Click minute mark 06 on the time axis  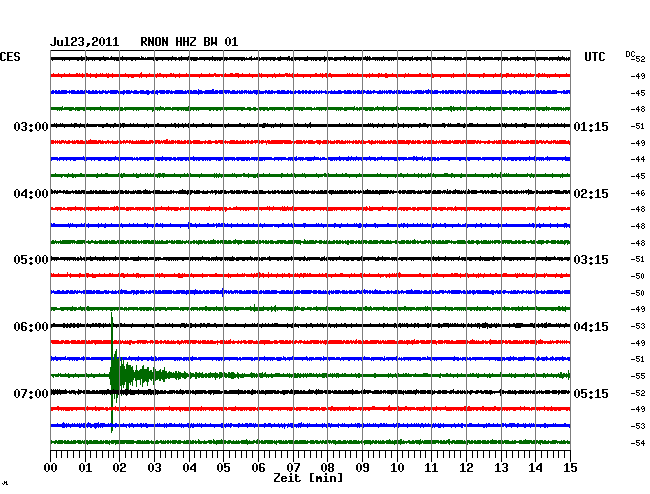point(258,468)
